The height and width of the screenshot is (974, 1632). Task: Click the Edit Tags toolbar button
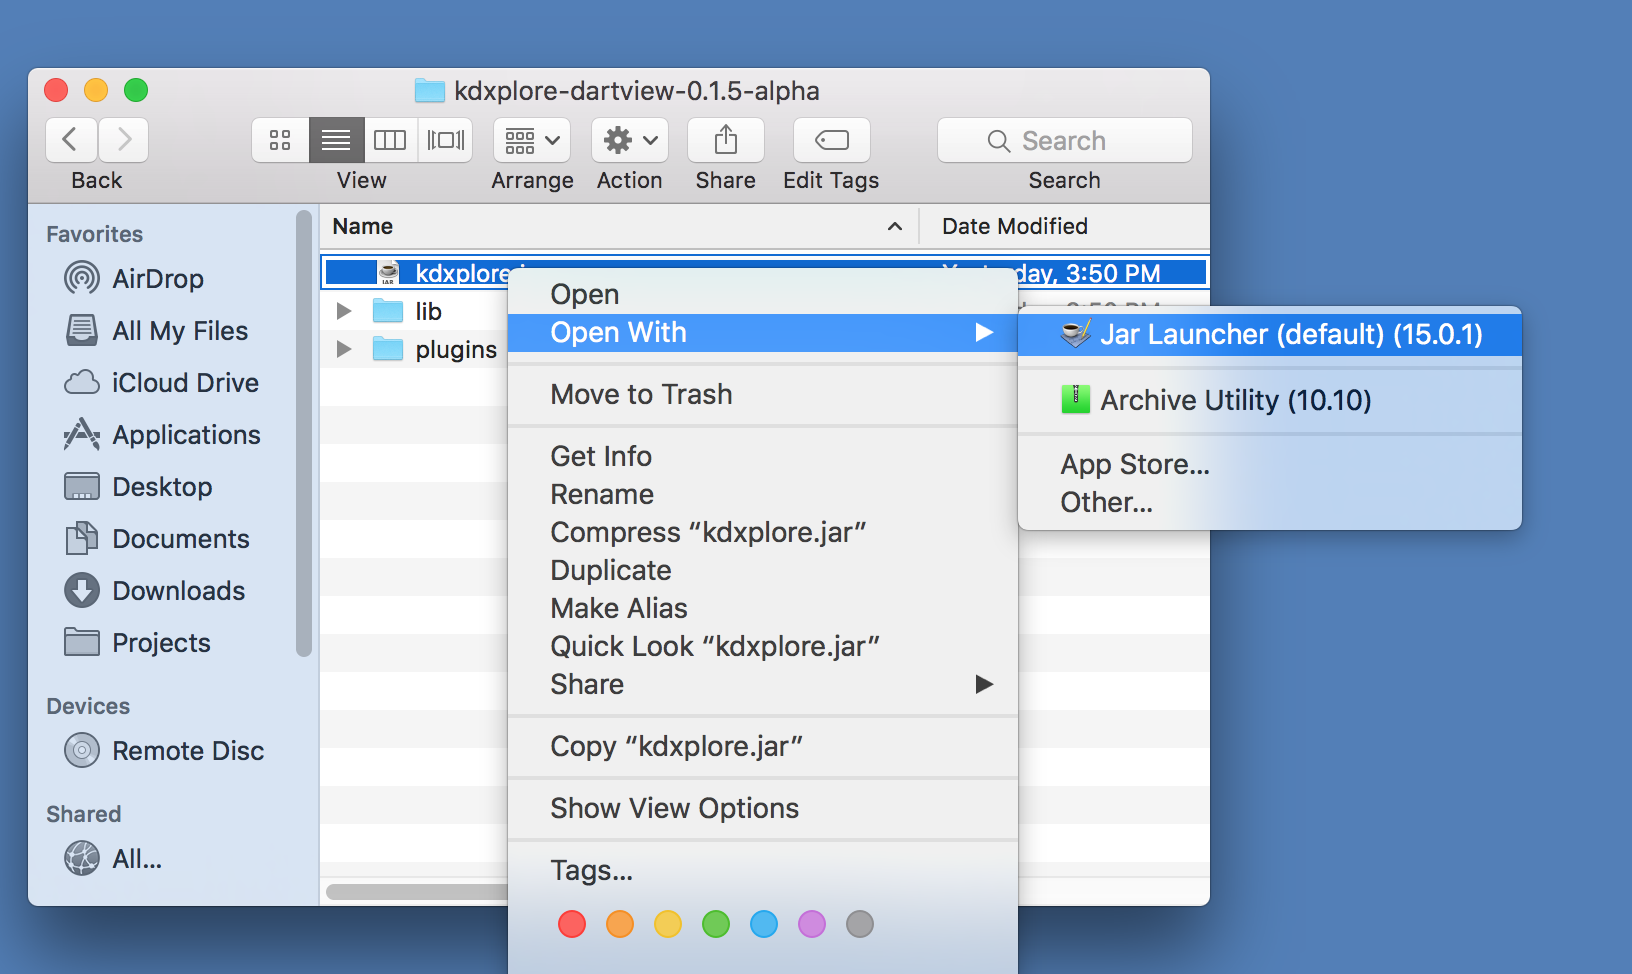[832, 140]
